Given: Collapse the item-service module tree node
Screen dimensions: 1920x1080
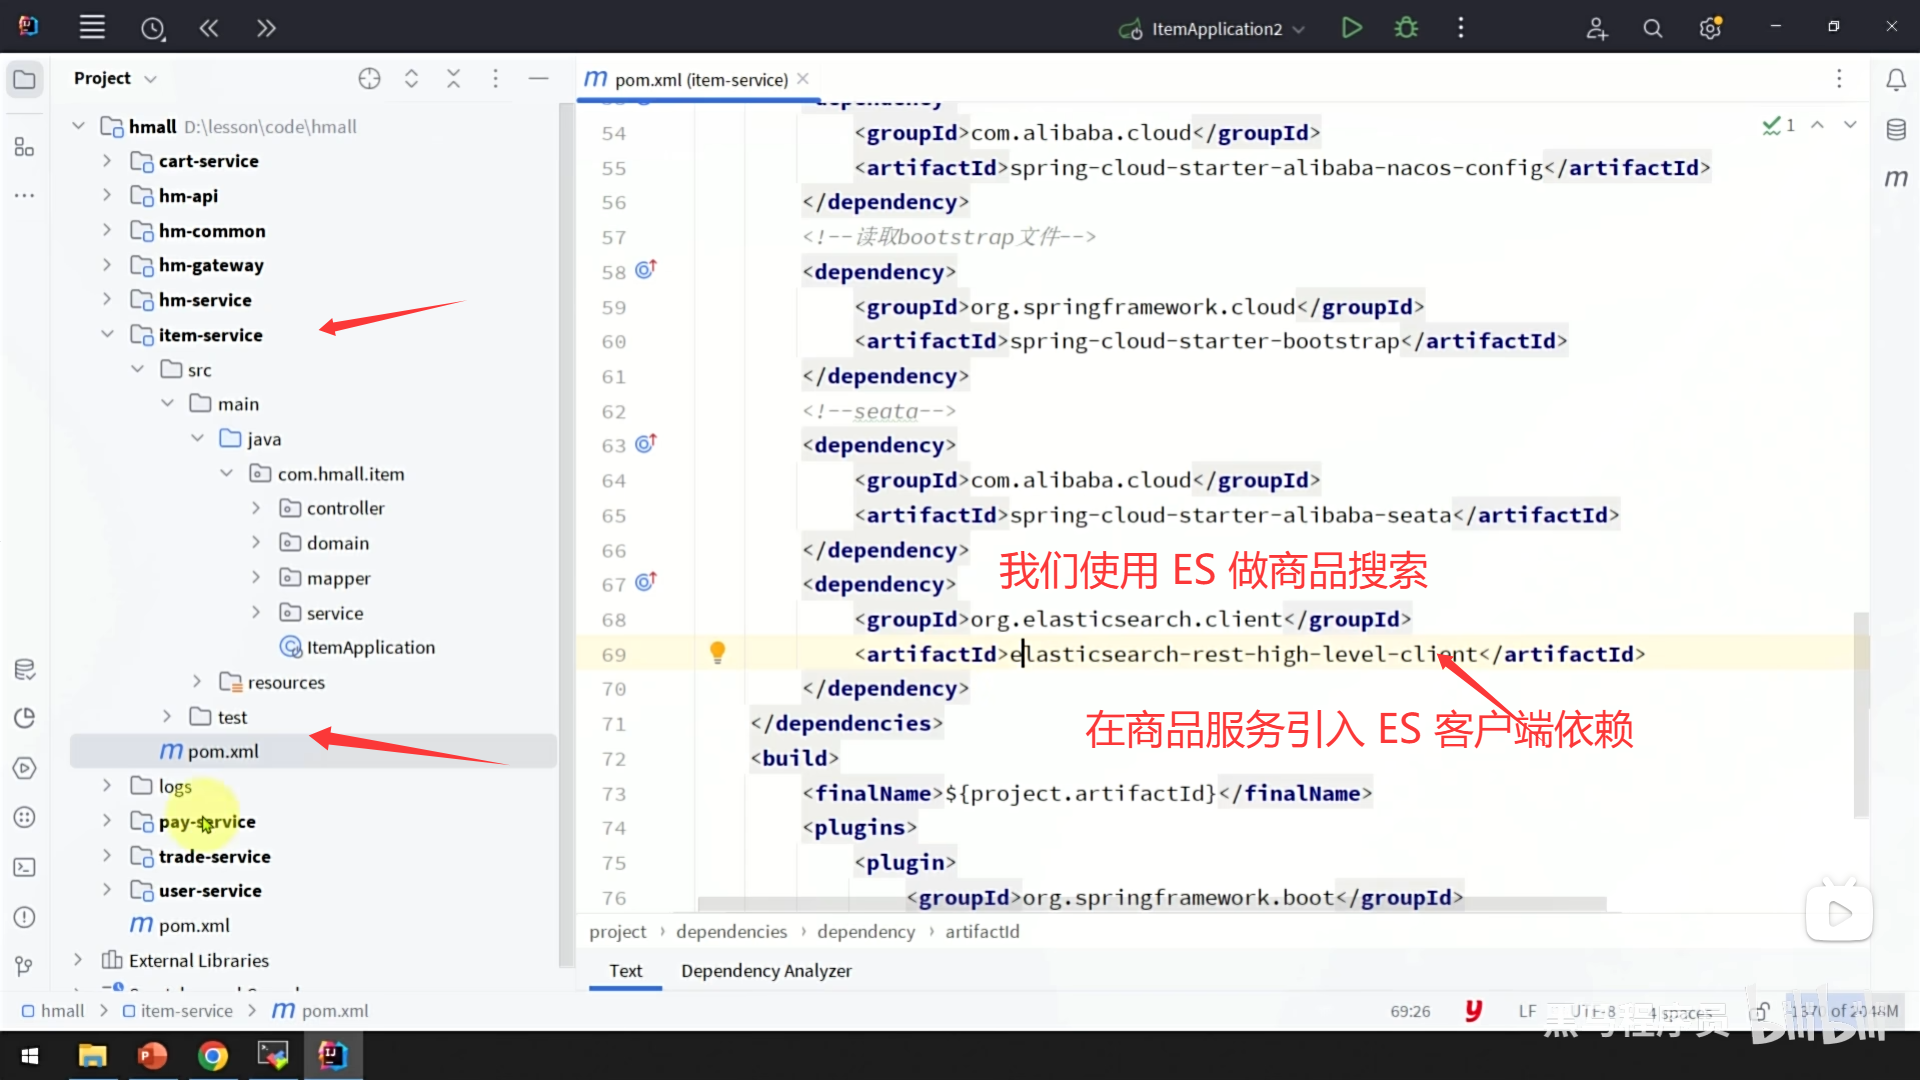Looking at the screenshot, I should [108, 334].
